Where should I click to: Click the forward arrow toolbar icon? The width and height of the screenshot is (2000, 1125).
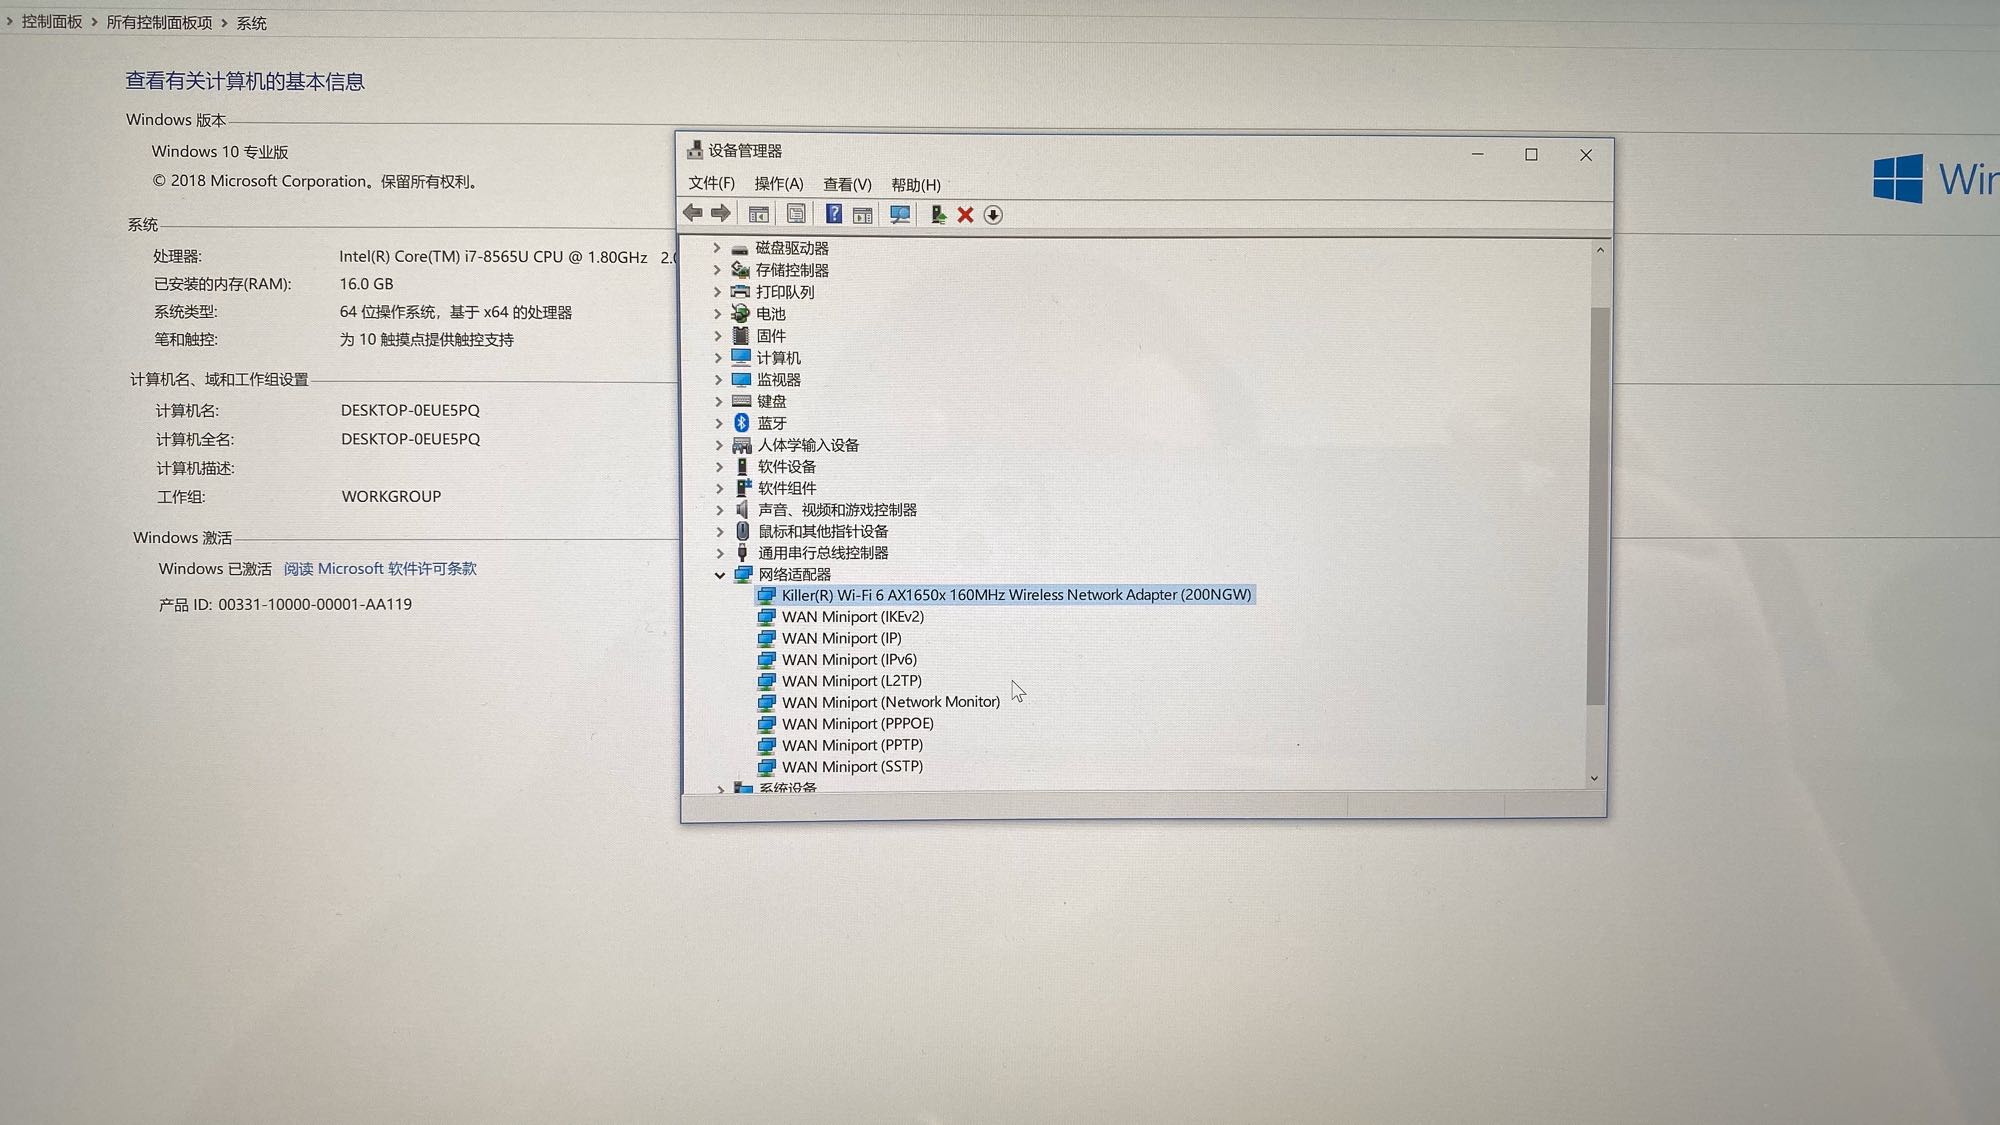click(720, 214)
